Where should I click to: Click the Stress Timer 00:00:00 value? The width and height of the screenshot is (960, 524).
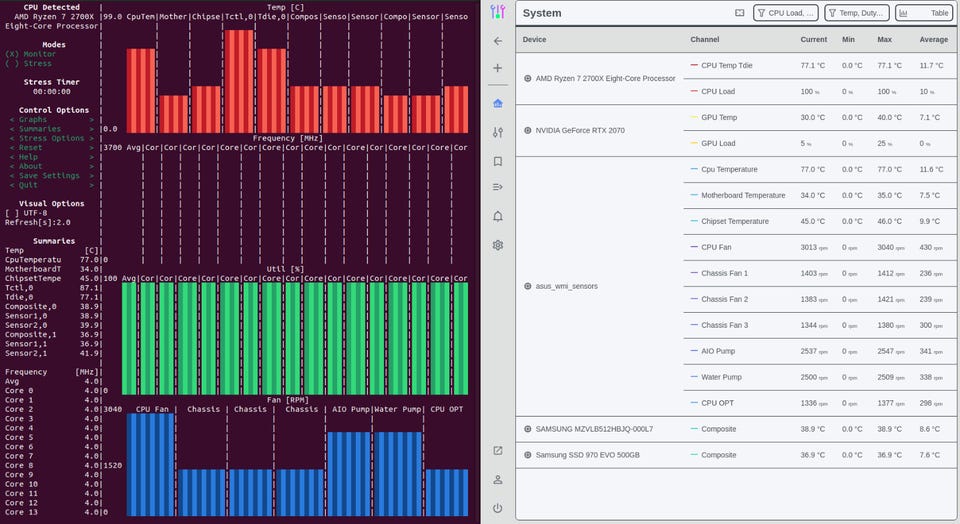51,92
